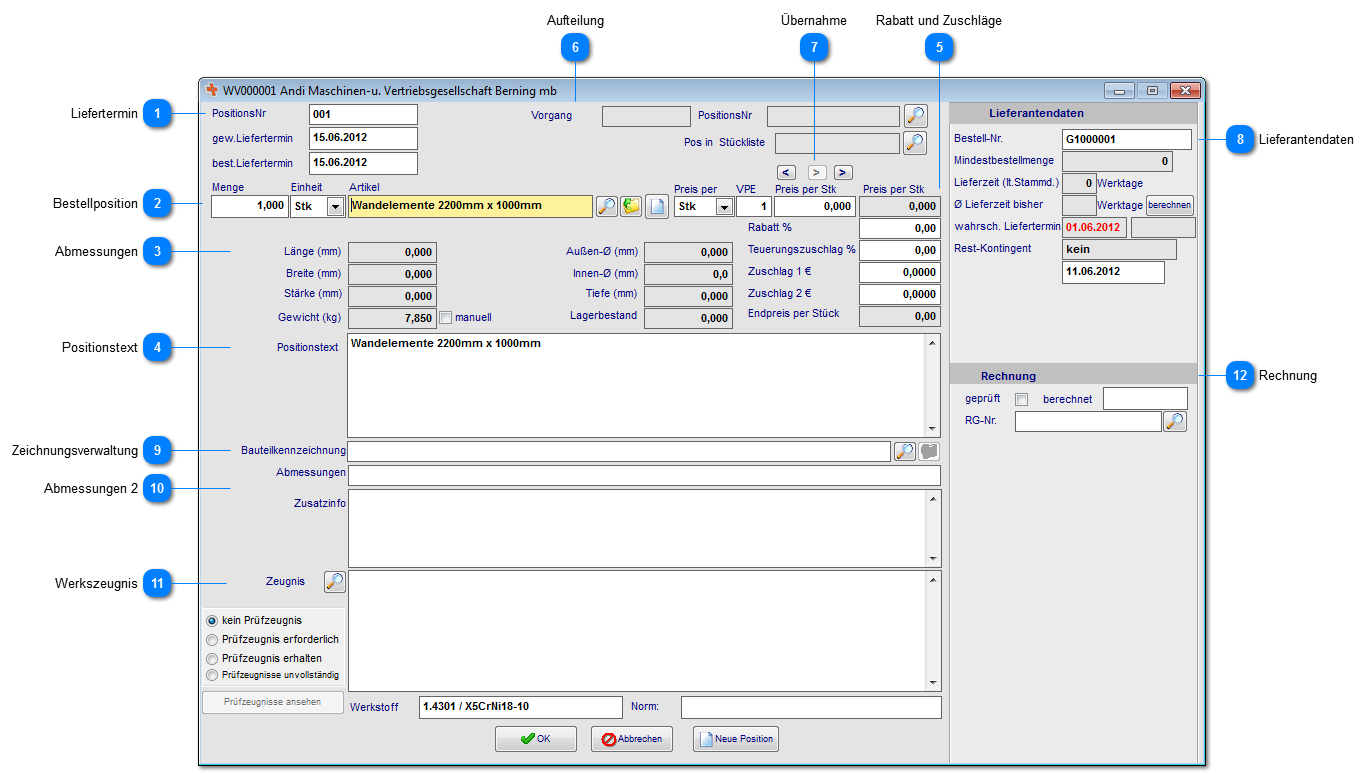Click the best.Liefertermin date field

tap(363, 163)
